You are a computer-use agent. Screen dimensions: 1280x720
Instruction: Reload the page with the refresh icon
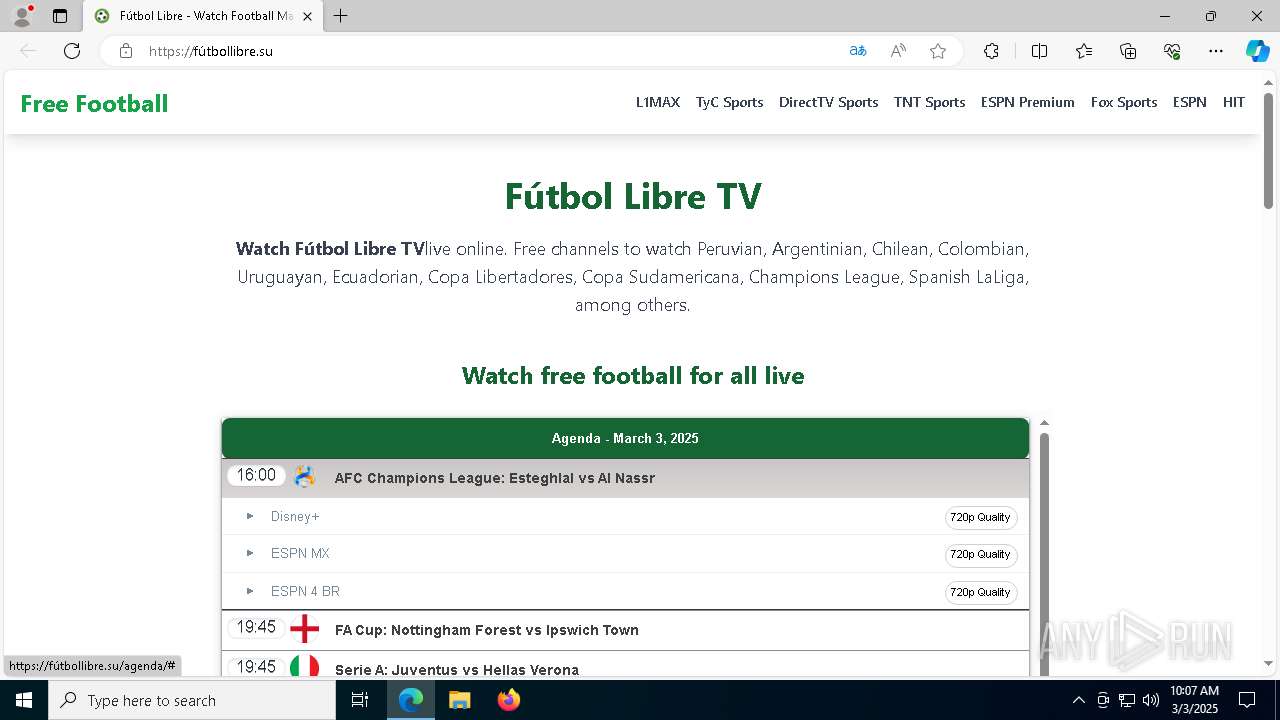click(72, 51)
